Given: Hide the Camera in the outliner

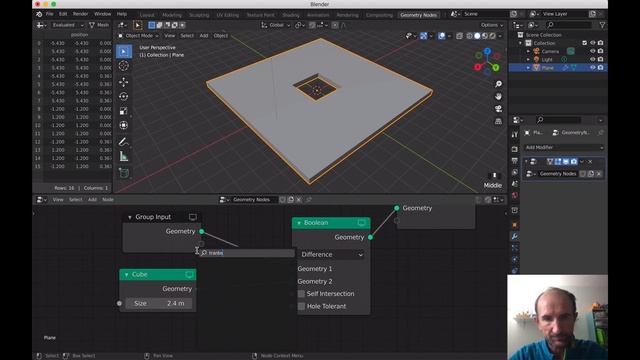Looking at the screenshot, I should [593, 51].
